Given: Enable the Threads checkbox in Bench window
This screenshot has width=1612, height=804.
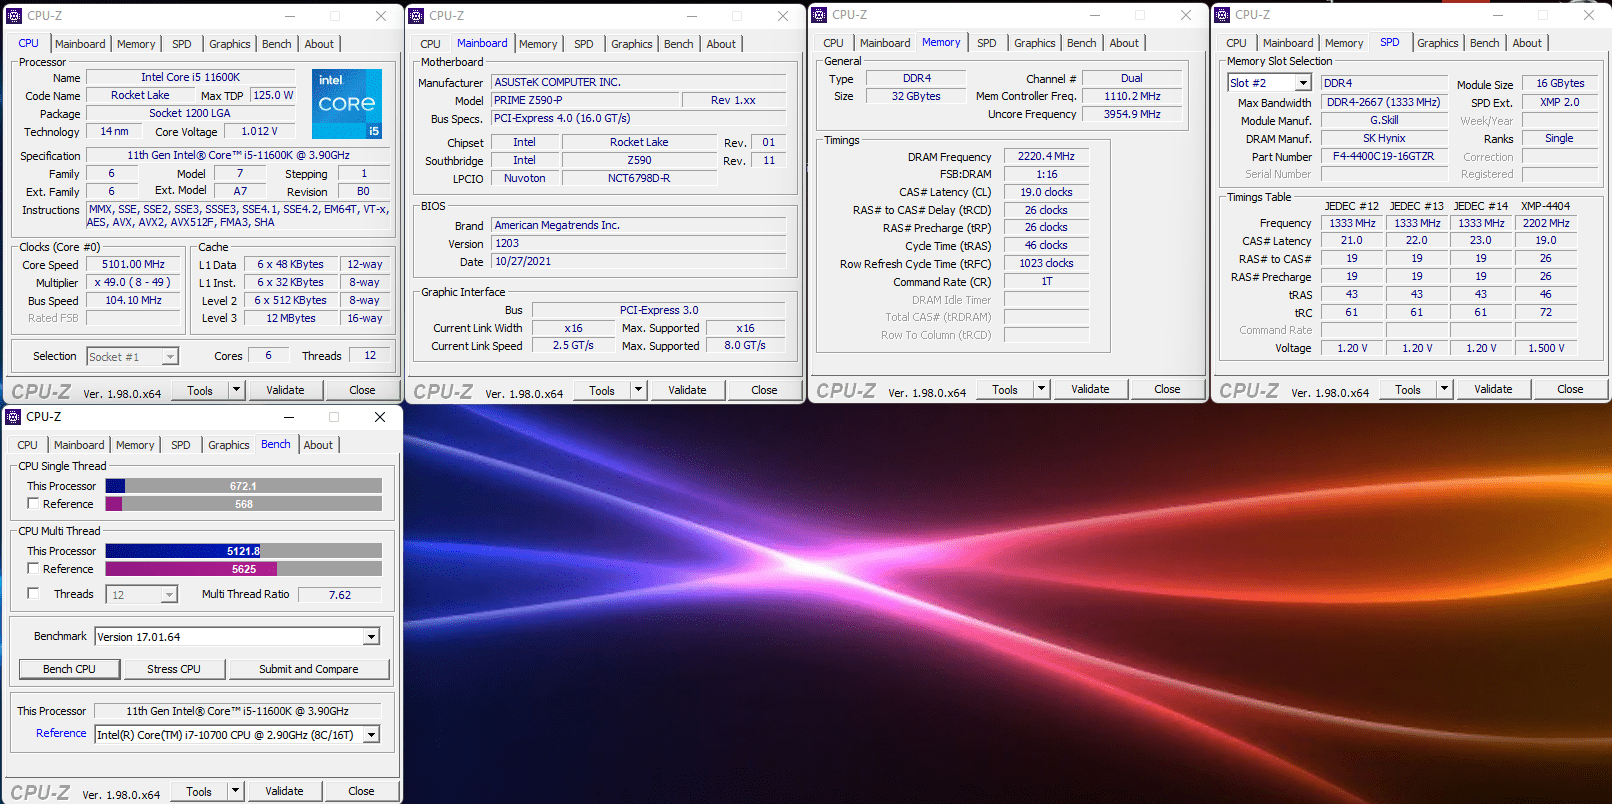Looking at the screenshot, I should tap(33, 594).
